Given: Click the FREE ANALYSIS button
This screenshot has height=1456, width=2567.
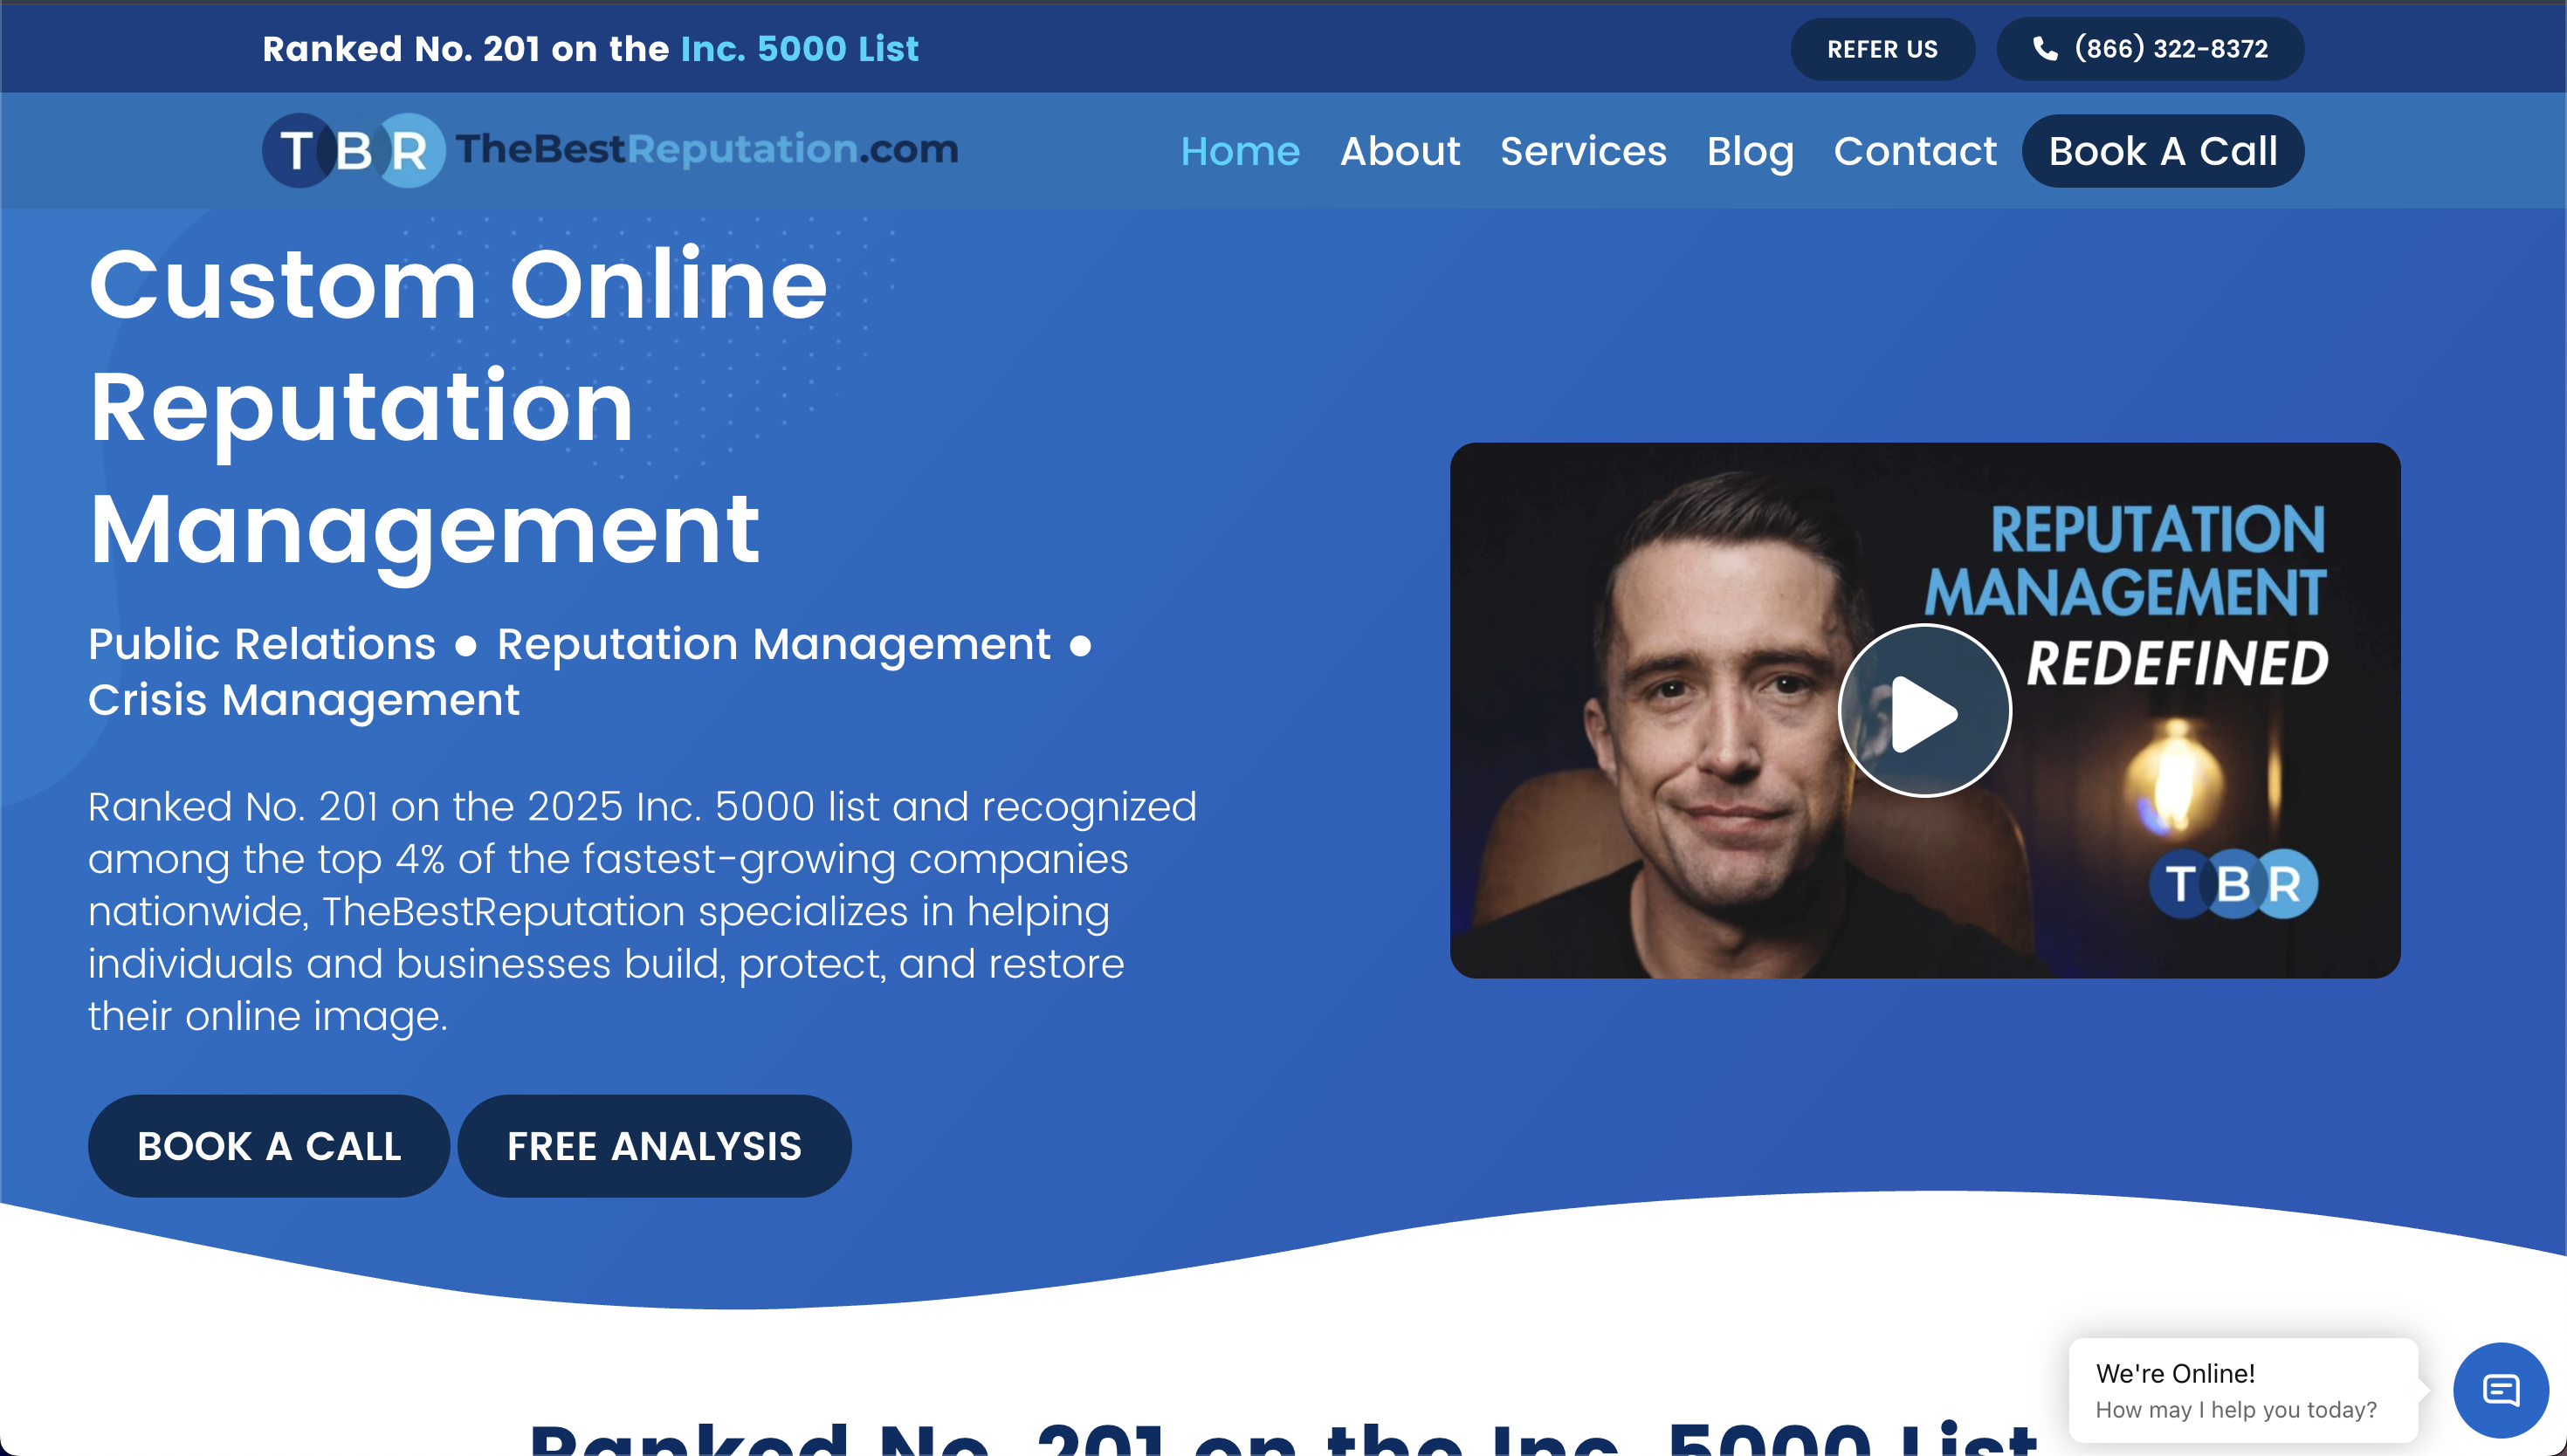Looking at the screenshot, I should click(654, 1146).
